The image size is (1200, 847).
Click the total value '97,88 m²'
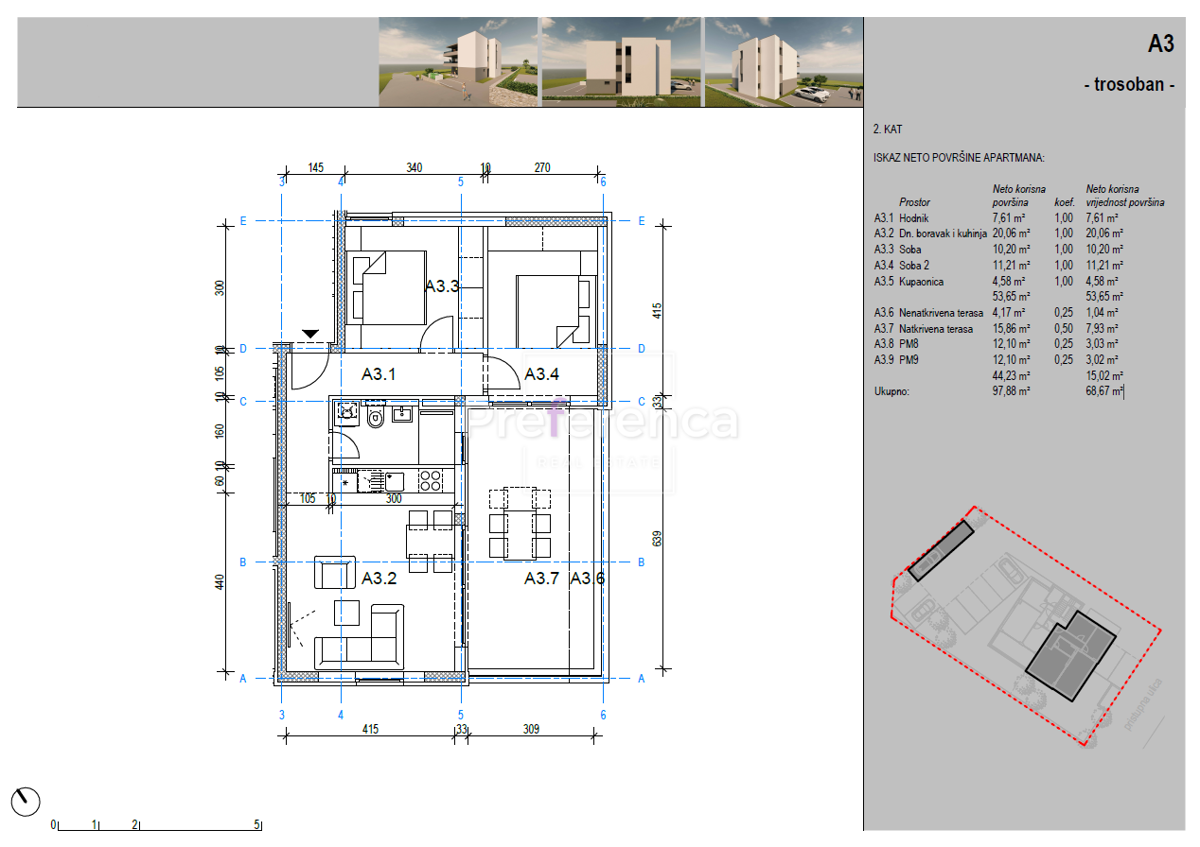1012,393
